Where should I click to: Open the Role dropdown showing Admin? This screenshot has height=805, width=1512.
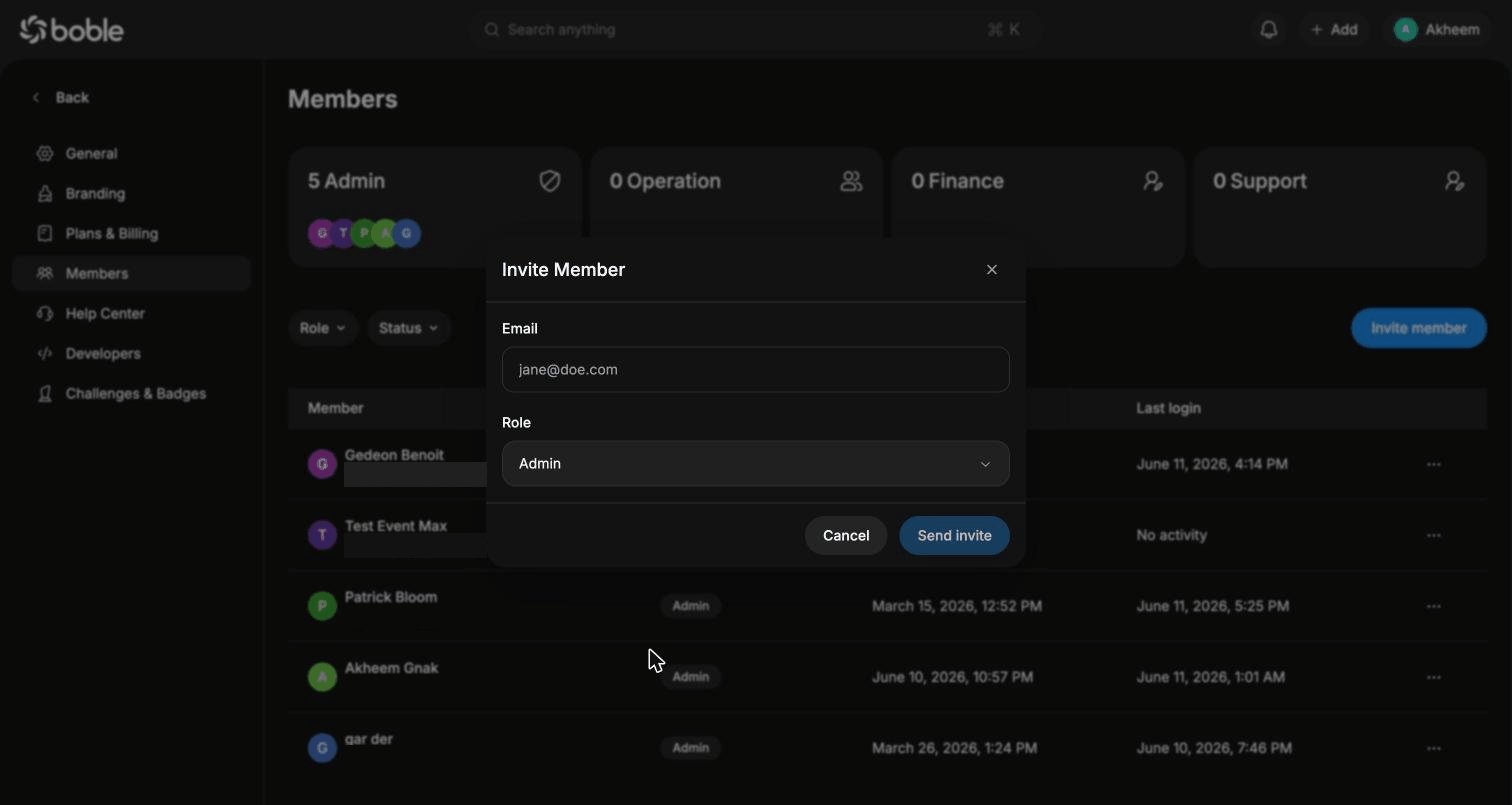tap(756, 464)
